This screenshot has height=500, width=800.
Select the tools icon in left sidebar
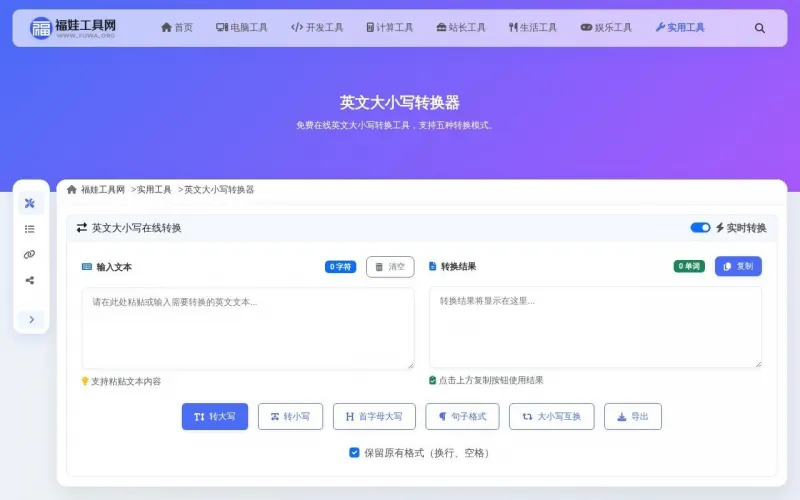click(30, 204)
